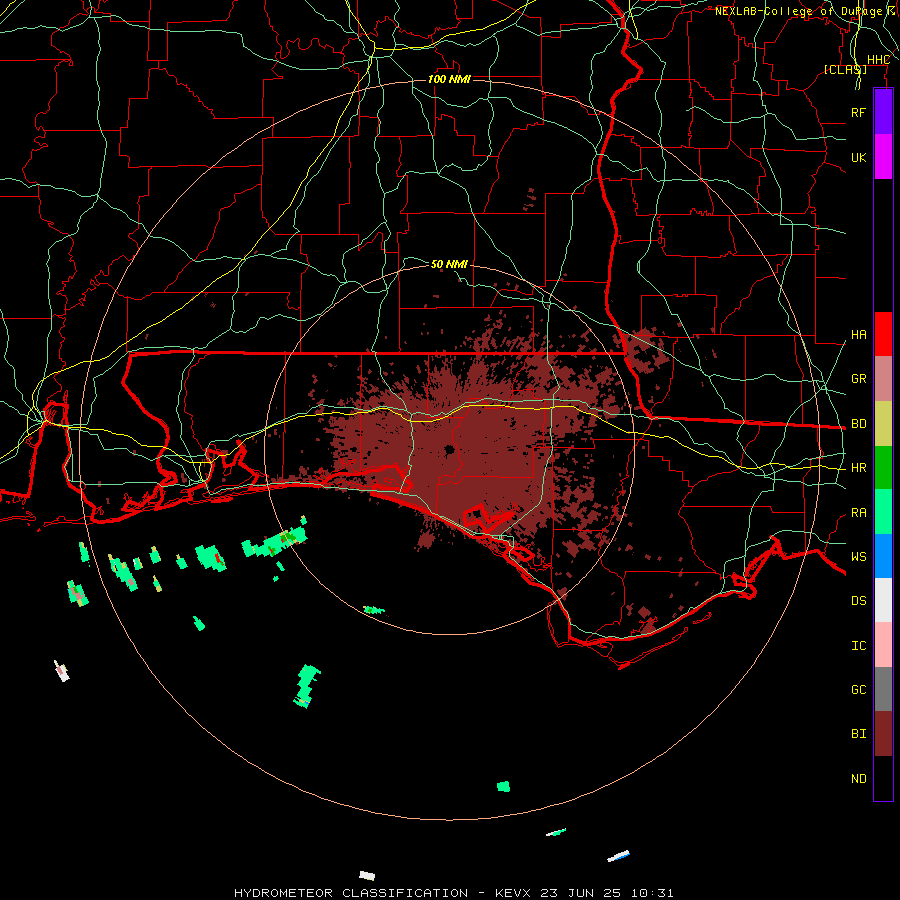Click the 'GC' legend label text
Screen dimensions: 900x900
pos(858,690)
